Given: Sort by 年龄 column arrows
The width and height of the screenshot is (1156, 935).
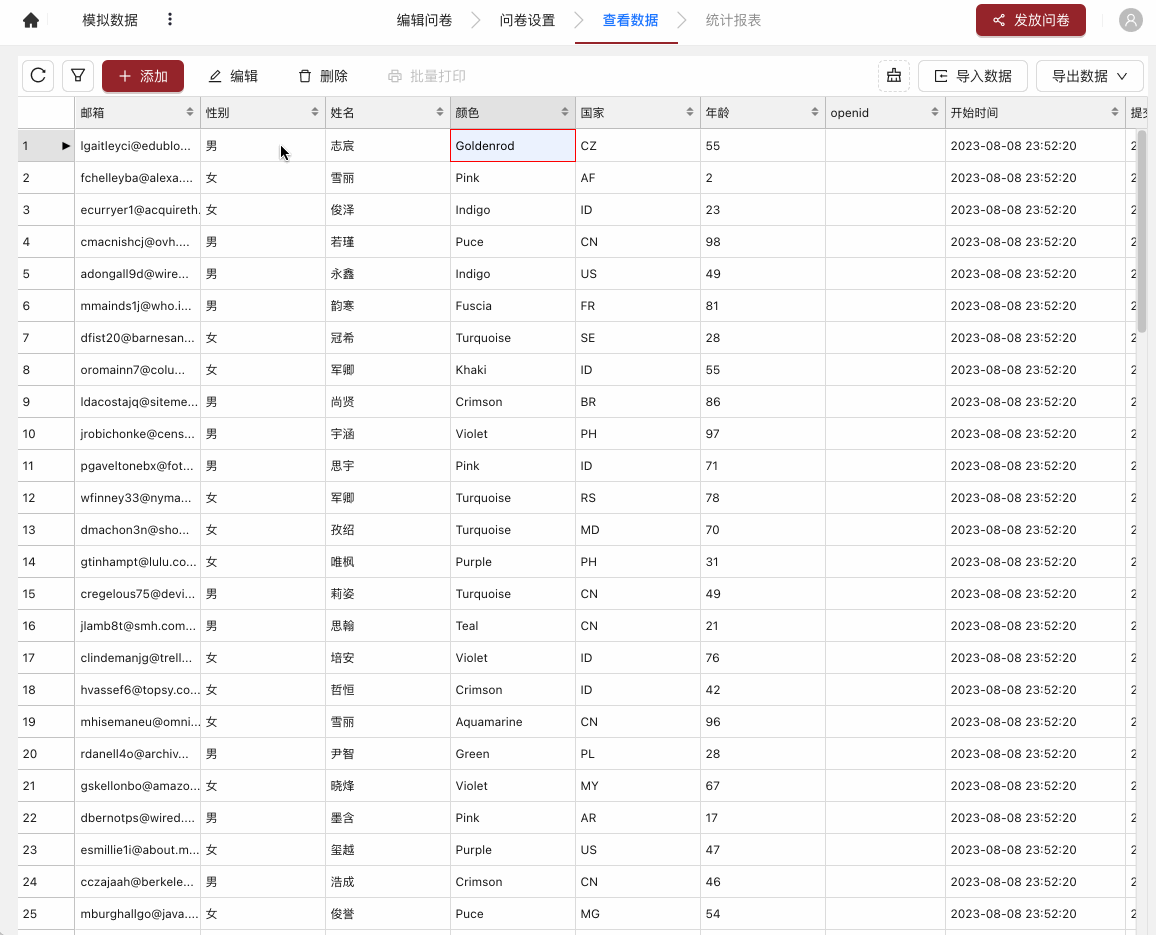Looking at the screenshot, I should pyautogui.click(x=815, y=112).
